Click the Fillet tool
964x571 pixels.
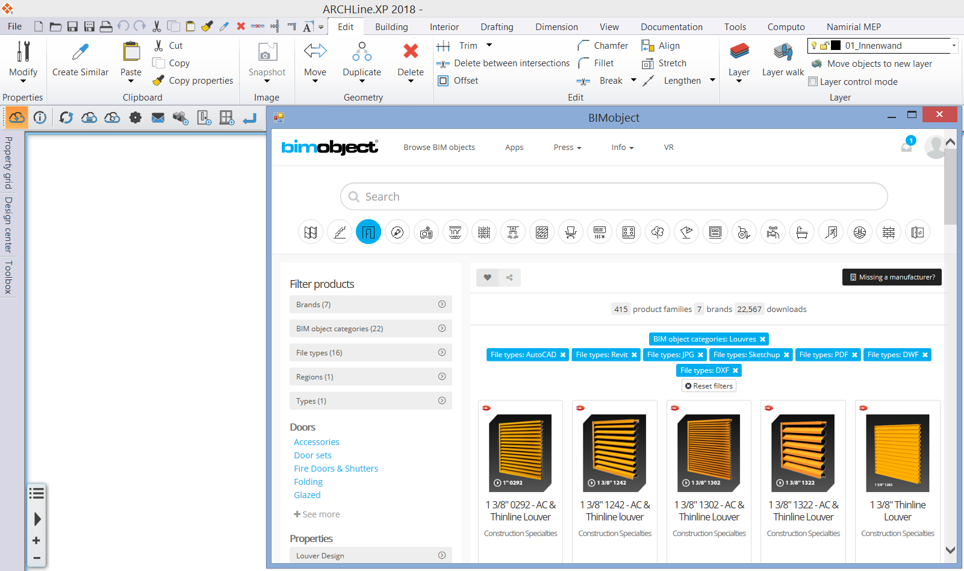596,63
